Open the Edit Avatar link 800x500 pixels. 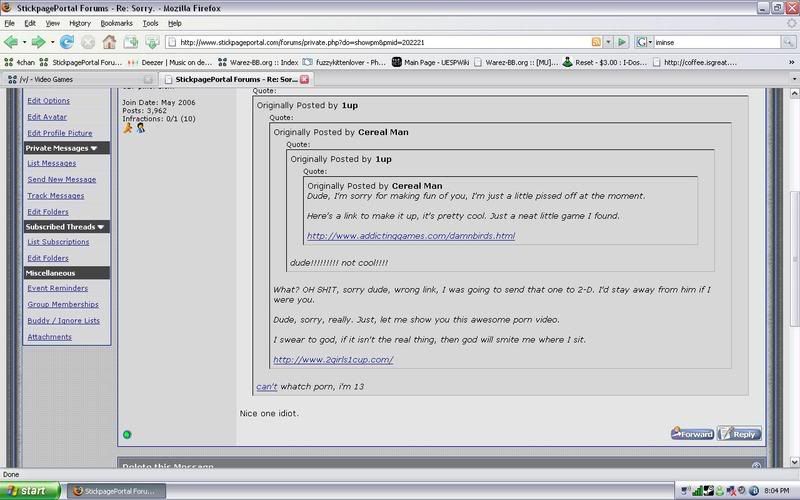(47, 117)
